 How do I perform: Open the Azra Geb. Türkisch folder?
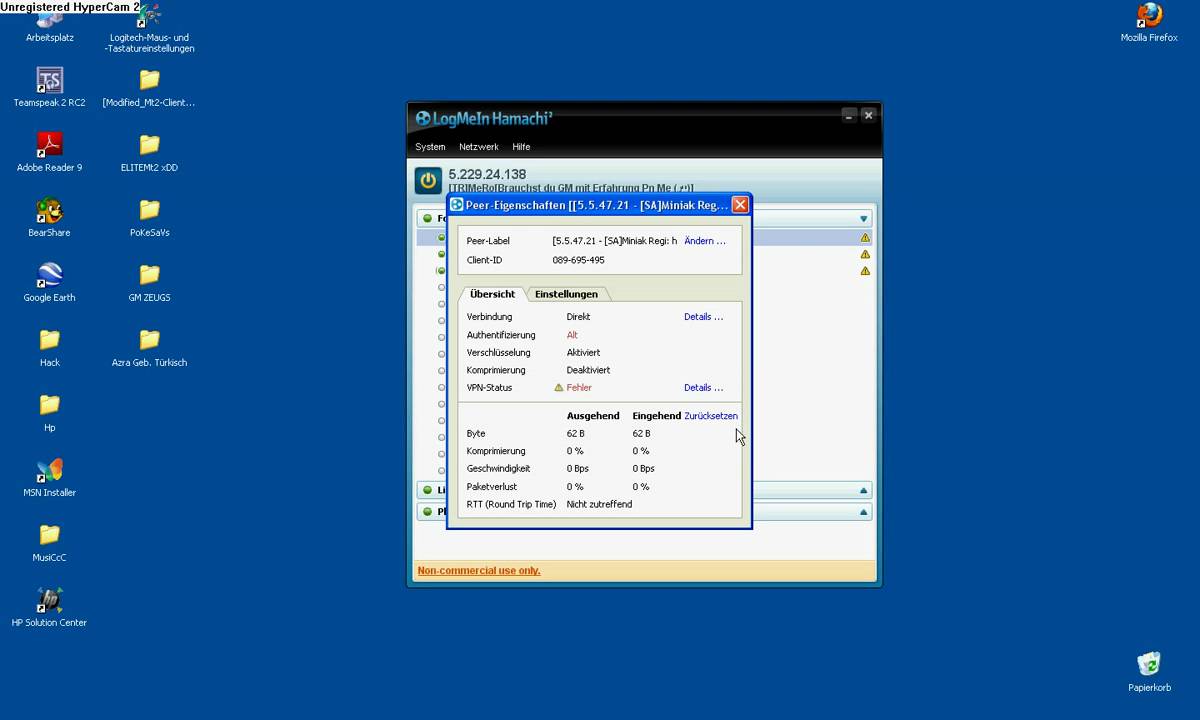(x=149, y=347)
